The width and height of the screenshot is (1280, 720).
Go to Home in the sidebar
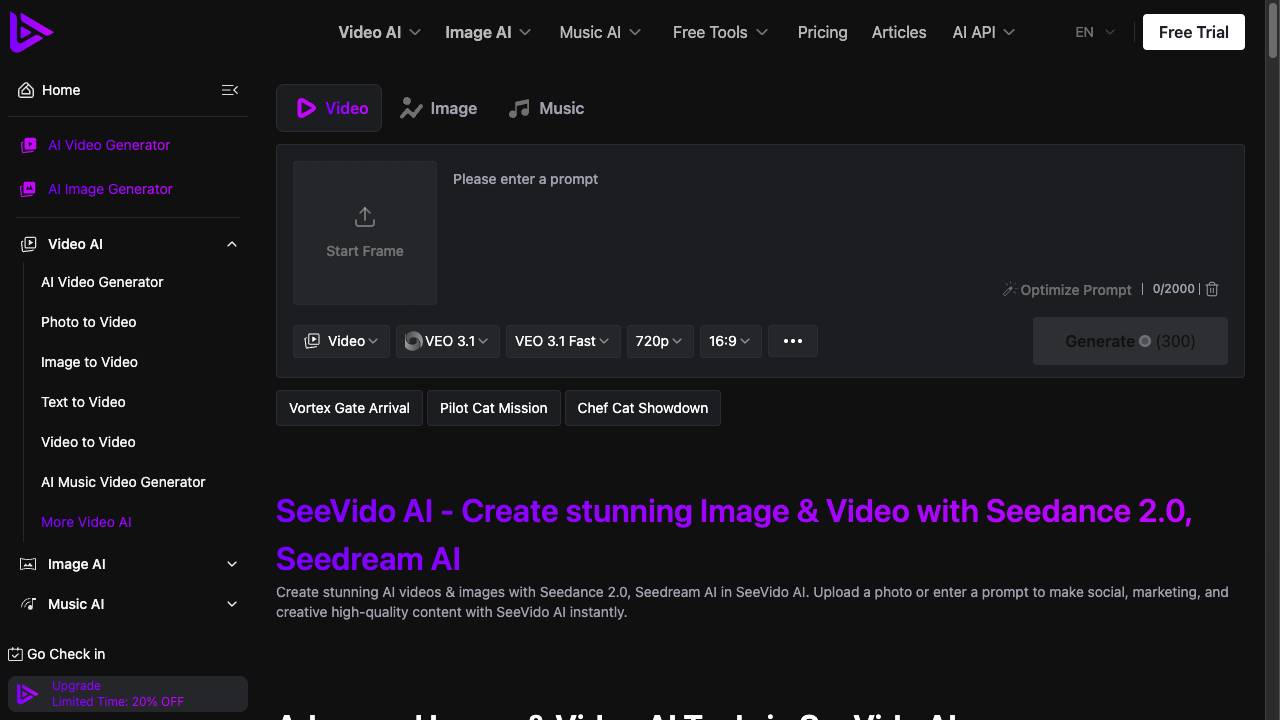61,90
